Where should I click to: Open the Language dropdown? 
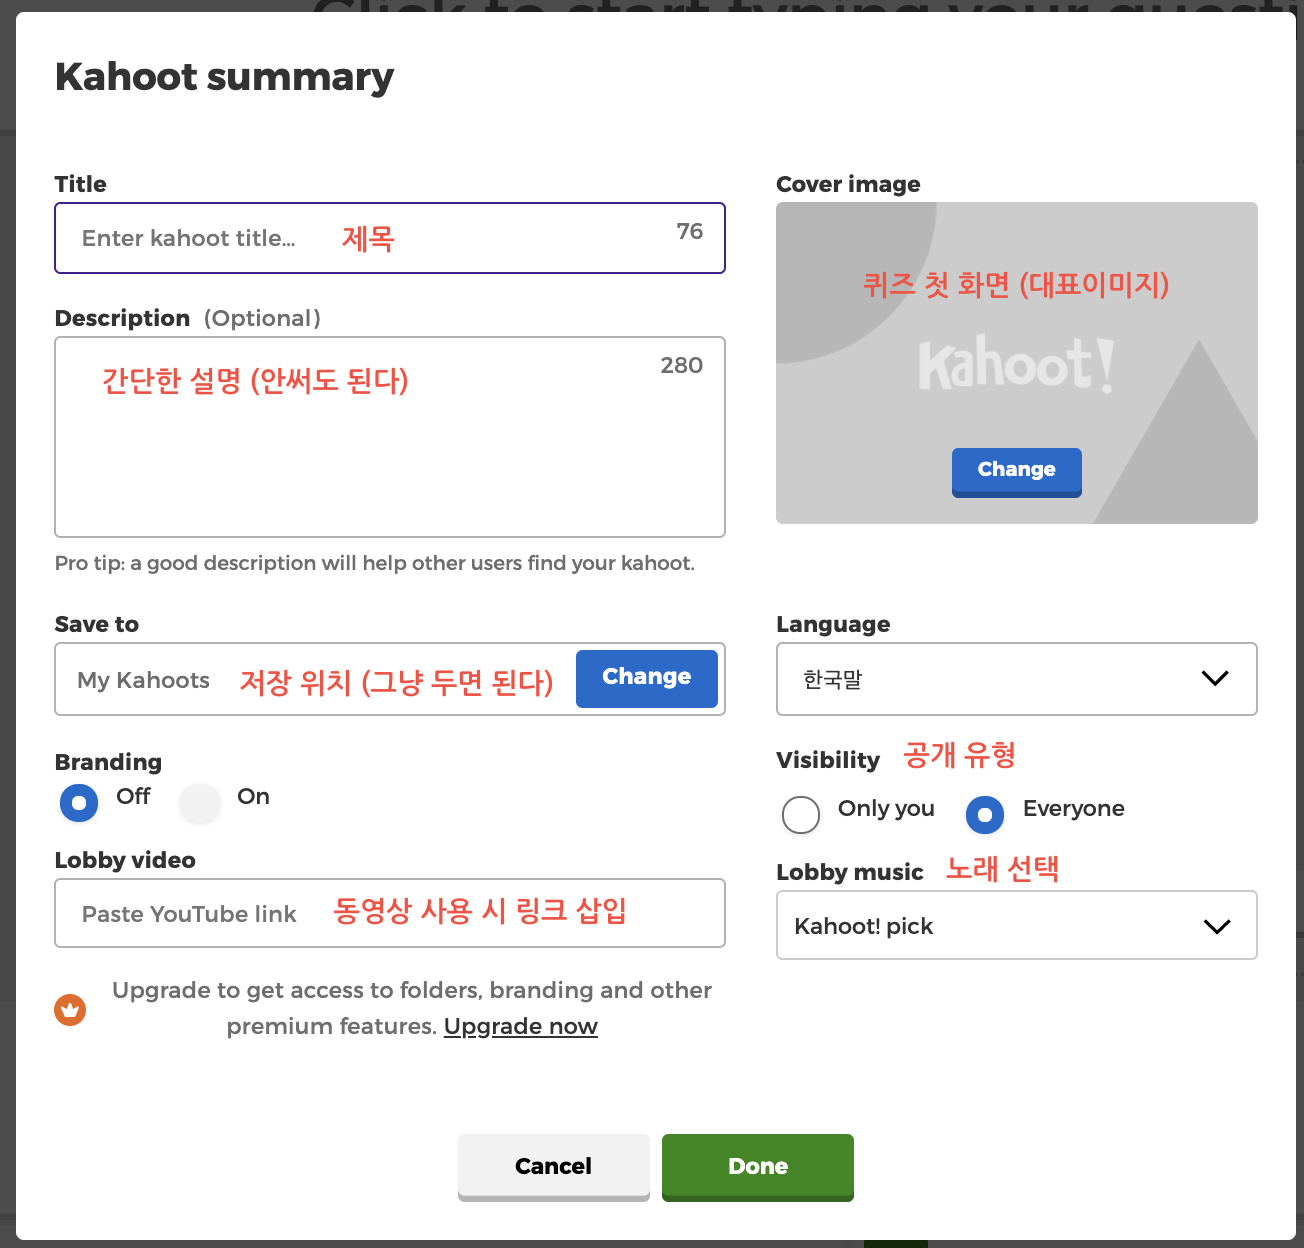pos(1016,679)
